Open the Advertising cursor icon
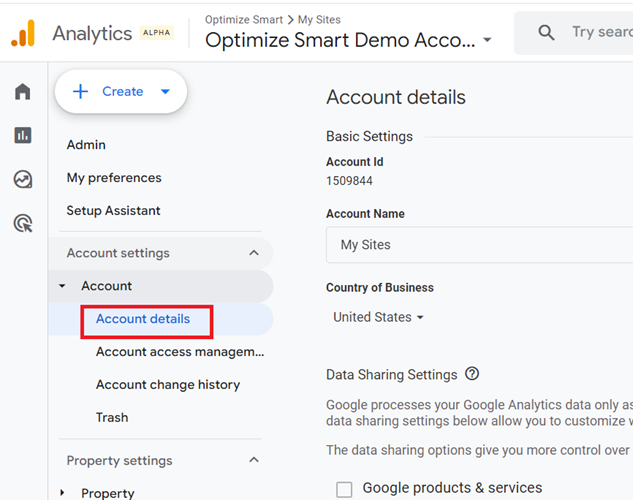This screenshot has height=500, width=633. tap(23, 223)
